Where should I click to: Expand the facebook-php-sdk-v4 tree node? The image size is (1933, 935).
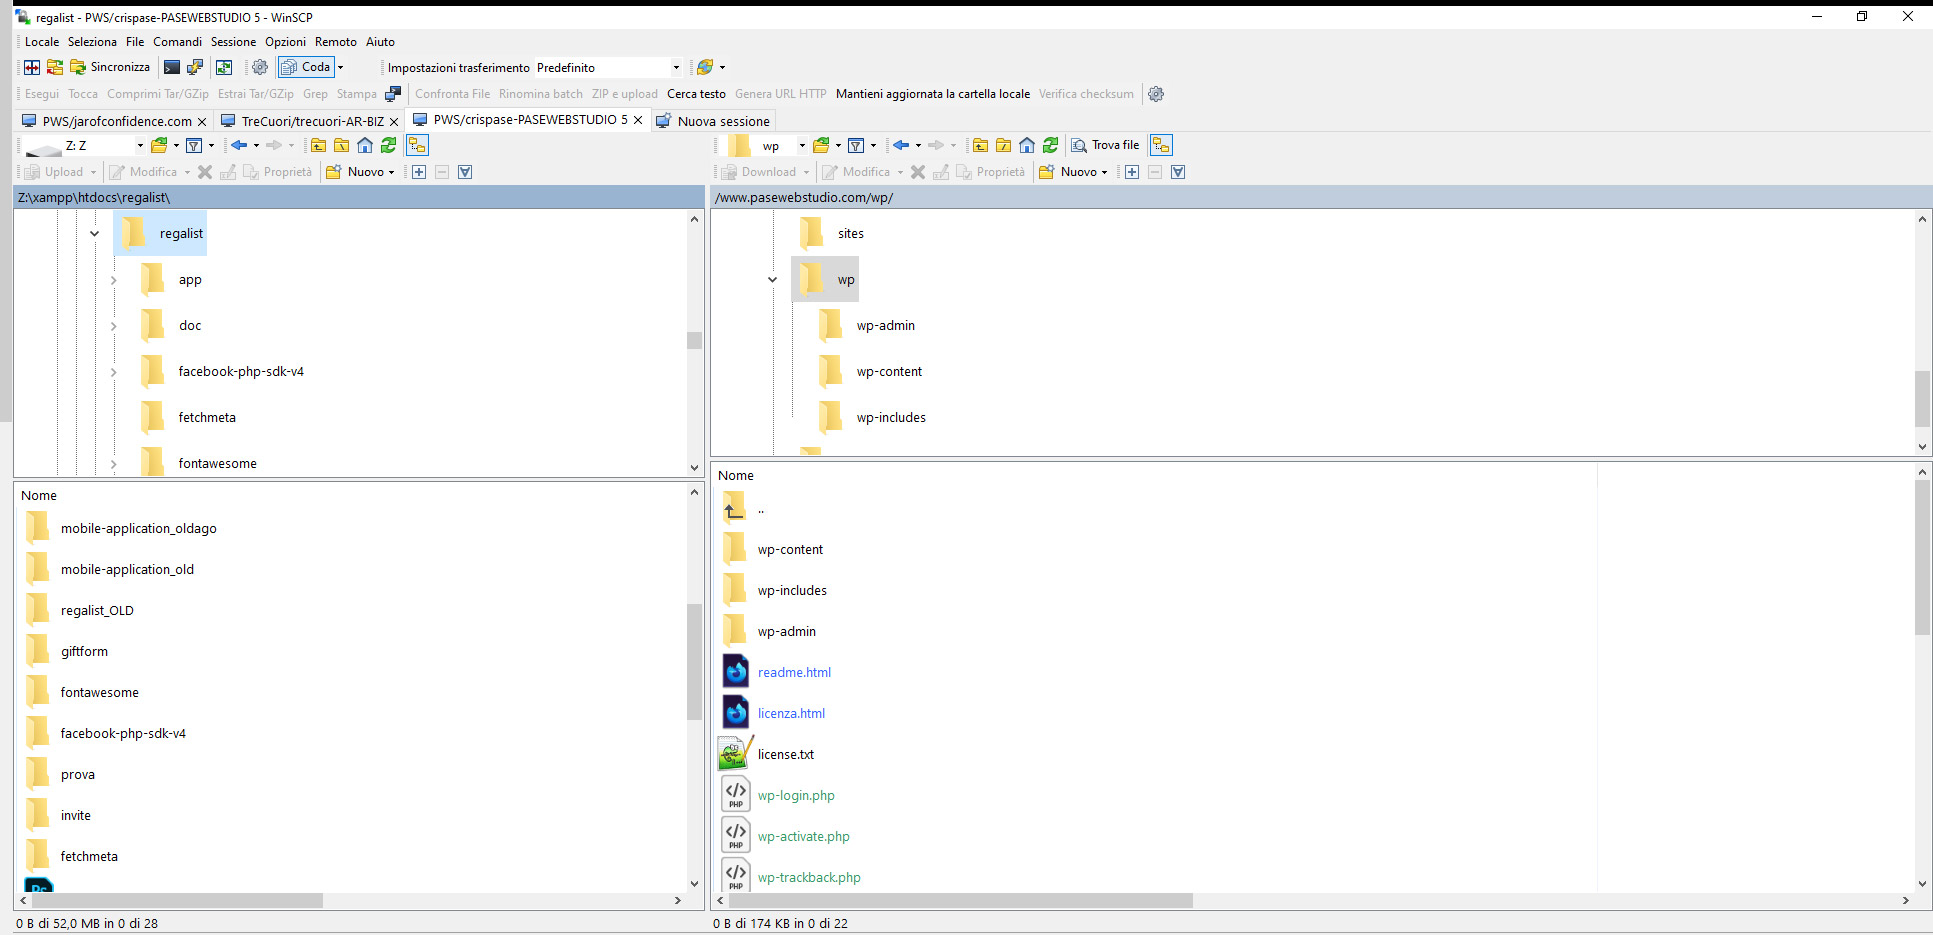114,372
